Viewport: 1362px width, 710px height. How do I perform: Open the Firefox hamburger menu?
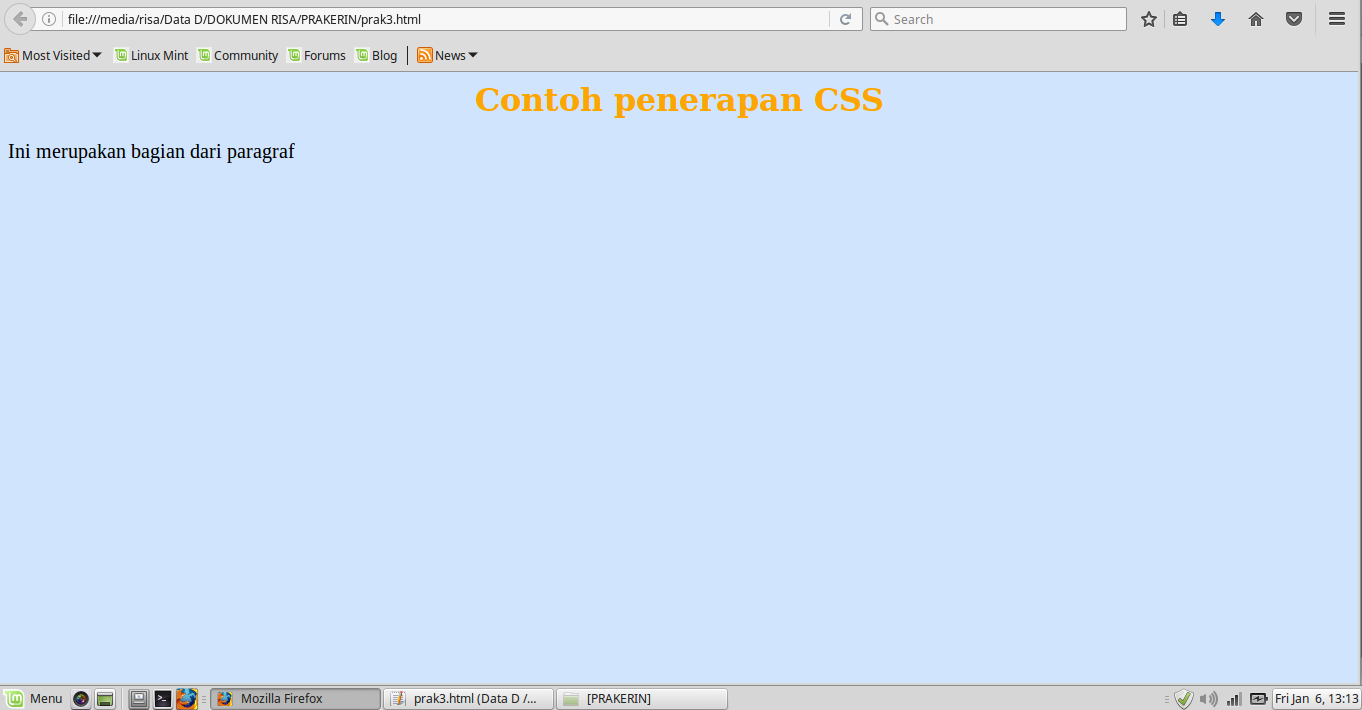point(1336,18)
